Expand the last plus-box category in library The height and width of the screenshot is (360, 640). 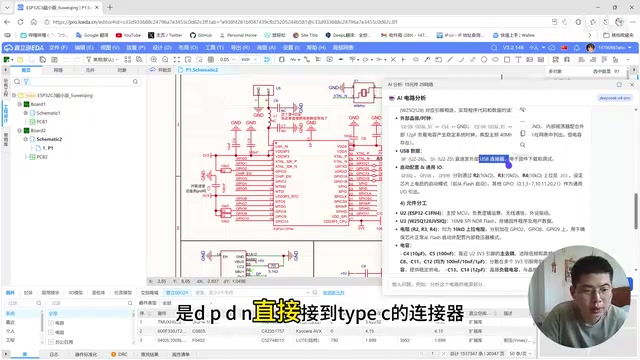pyautogui.click(x=51, y=342)
